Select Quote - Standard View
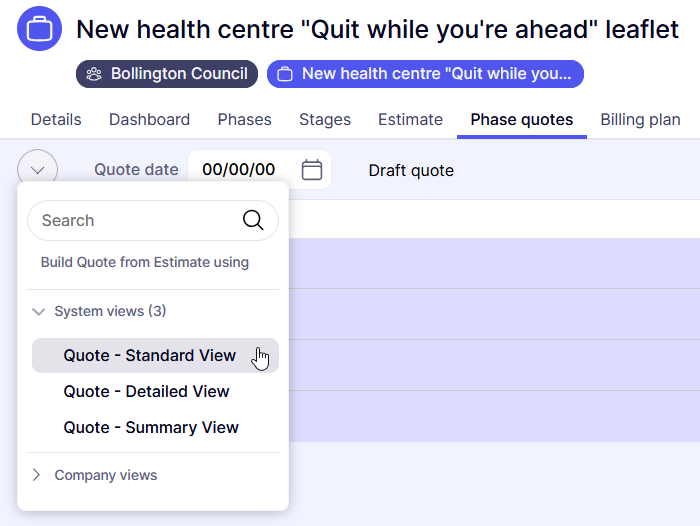 pos(150,355)
